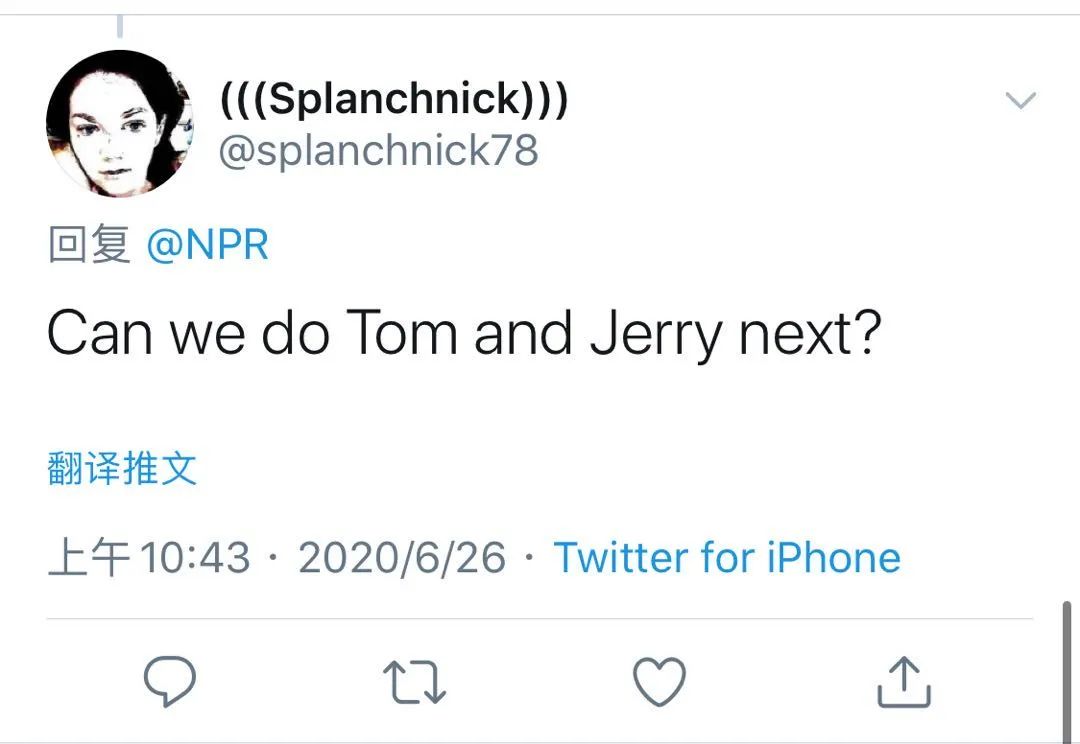Tap the share upload arrow icon
Viewport: 1080px width, 744px height.
(904, 682)
